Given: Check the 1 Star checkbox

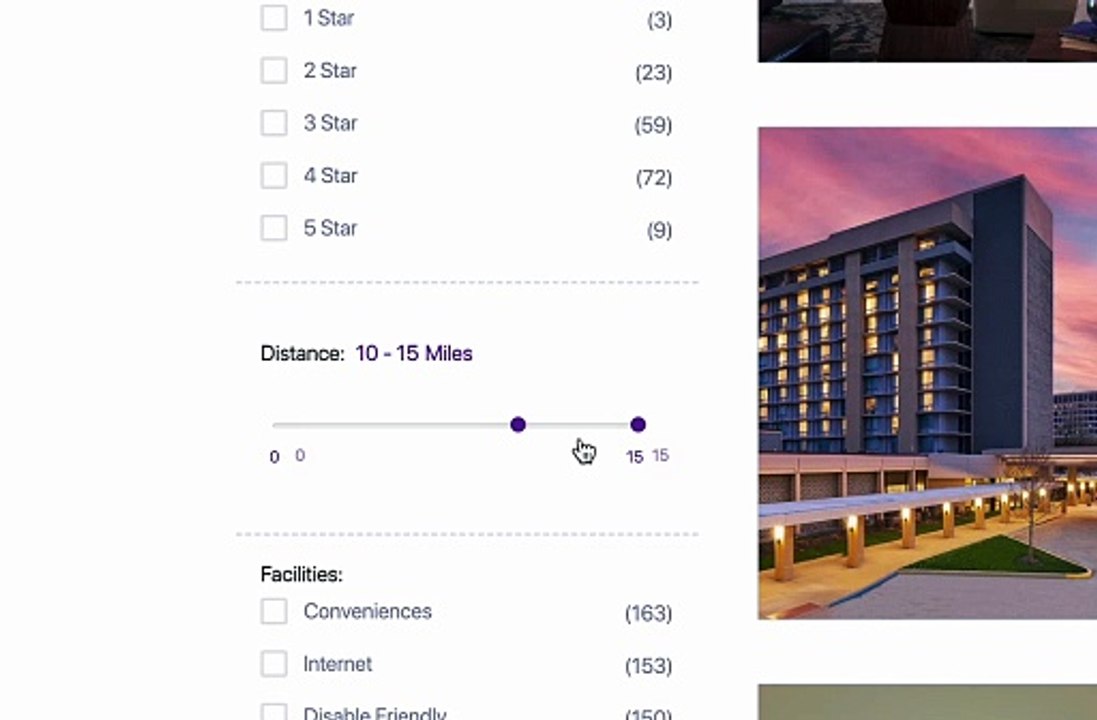Looking at the screenshot, I should click(274, 18).
